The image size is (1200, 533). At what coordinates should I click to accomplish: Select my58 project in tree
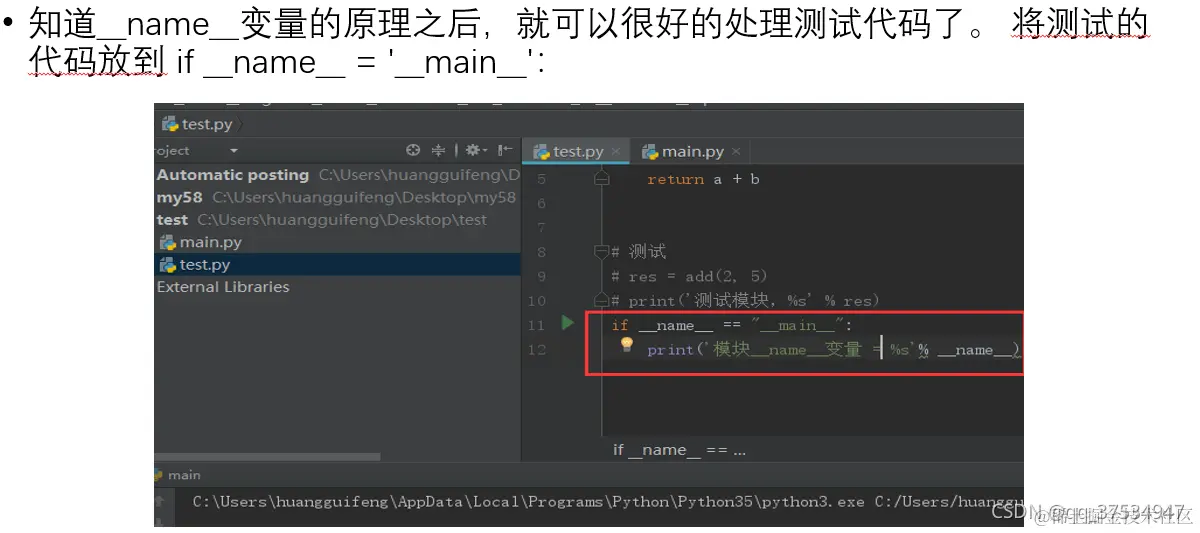tap(337, 198)
